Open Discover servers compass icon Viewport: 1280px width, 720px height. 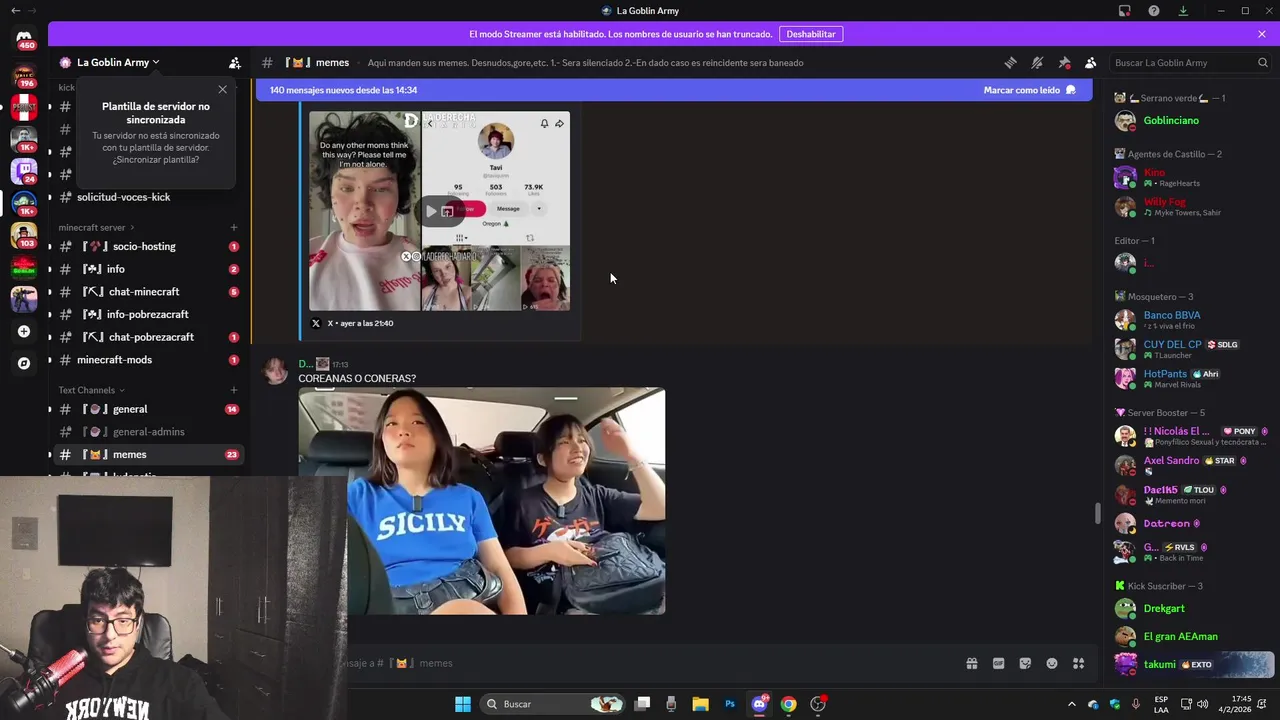coord(24,363)
